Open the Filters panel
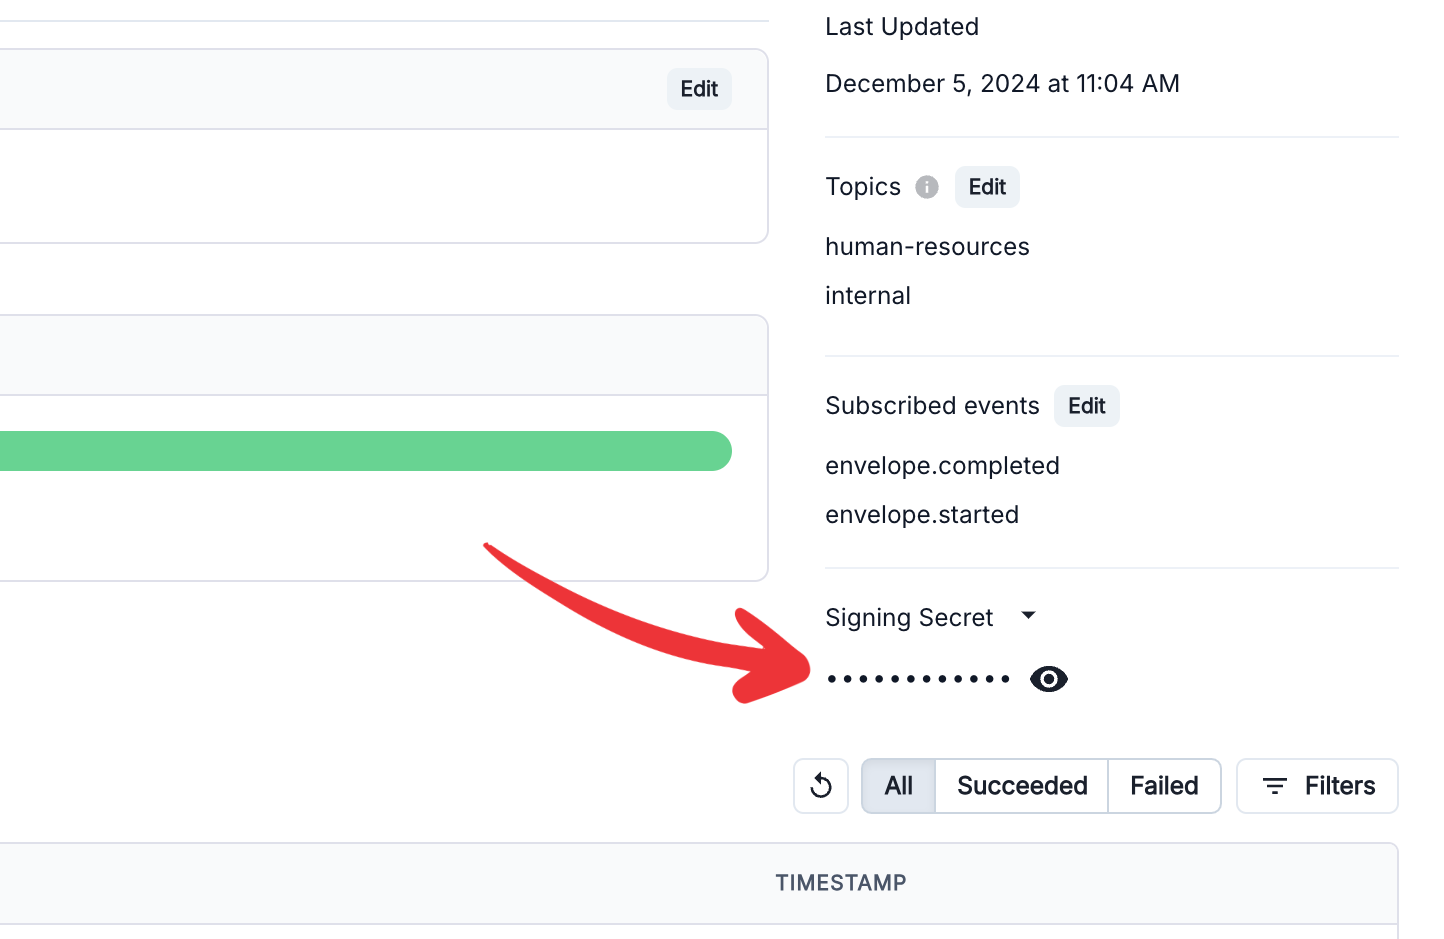Screen dimensions: 1444x939 (1317, 786)
